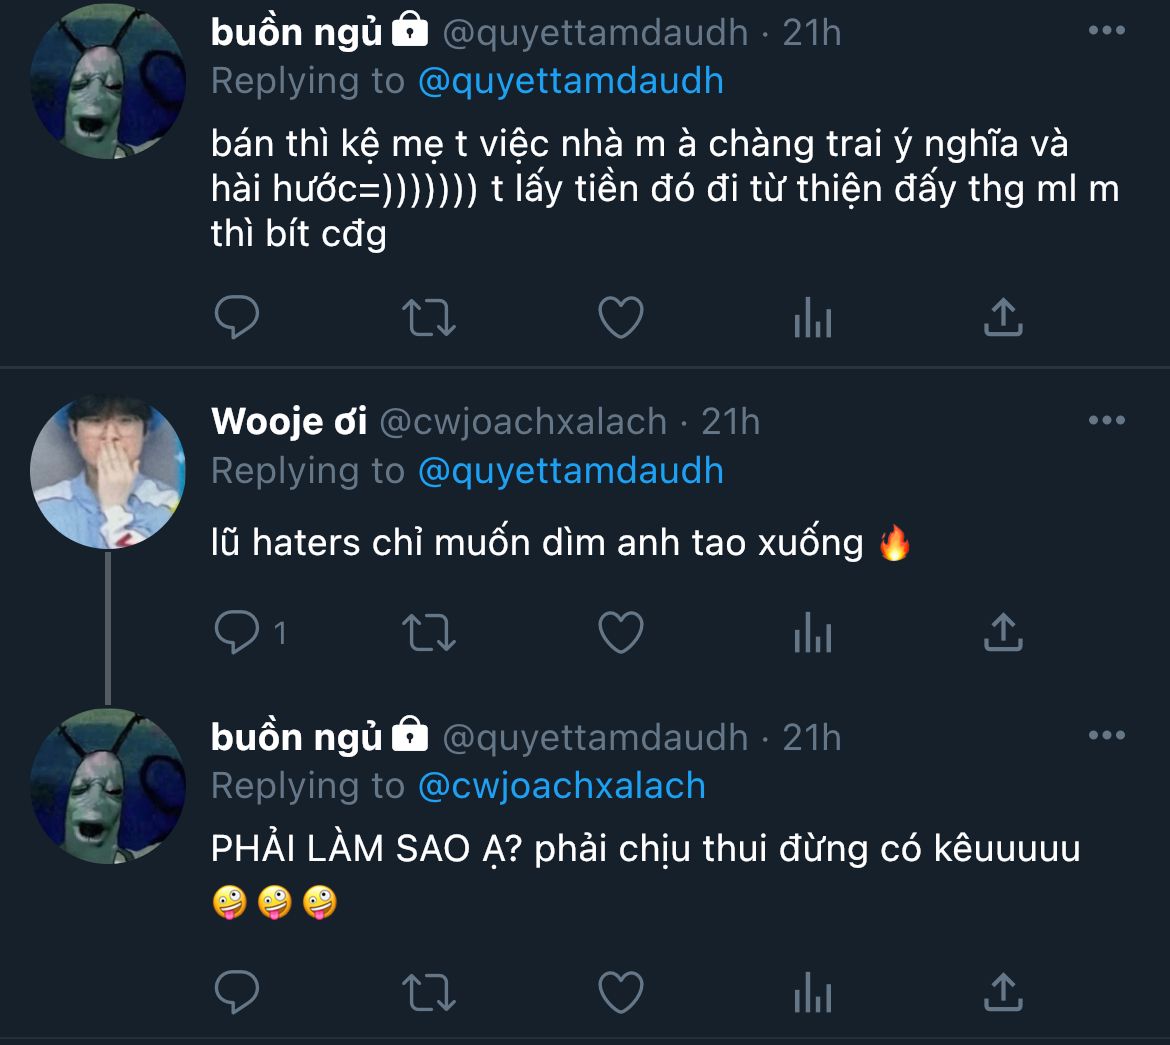Open @cwjoachxalach mention link in last tweet

pos(561,786)
